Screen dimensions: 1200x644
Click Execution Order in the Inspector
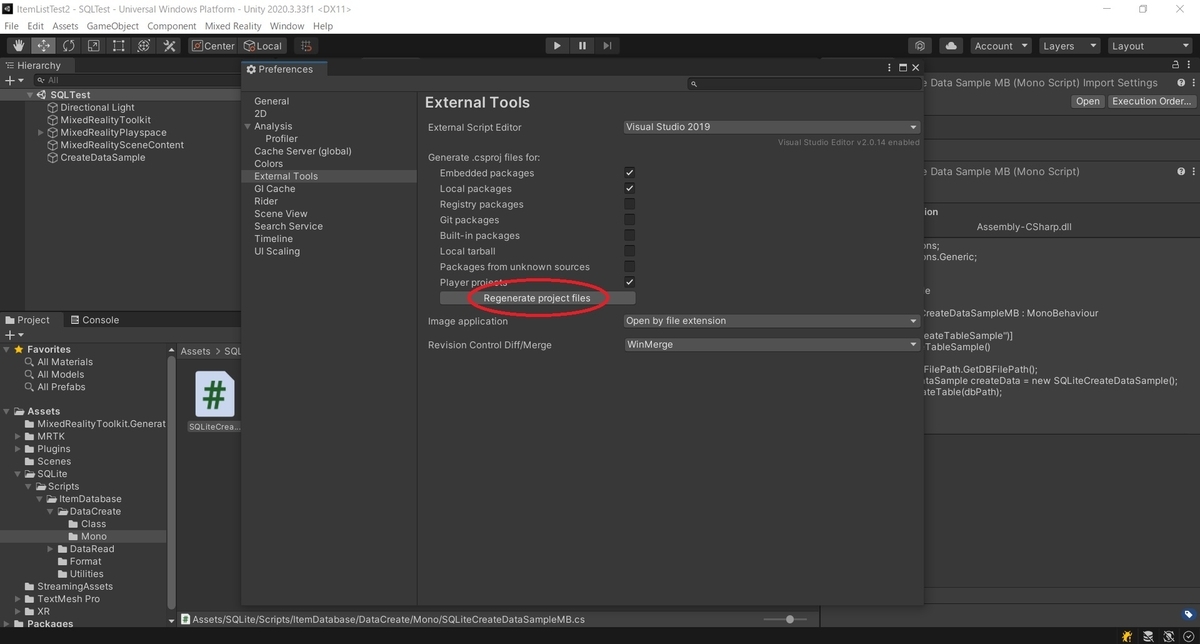click(1151, 100)
